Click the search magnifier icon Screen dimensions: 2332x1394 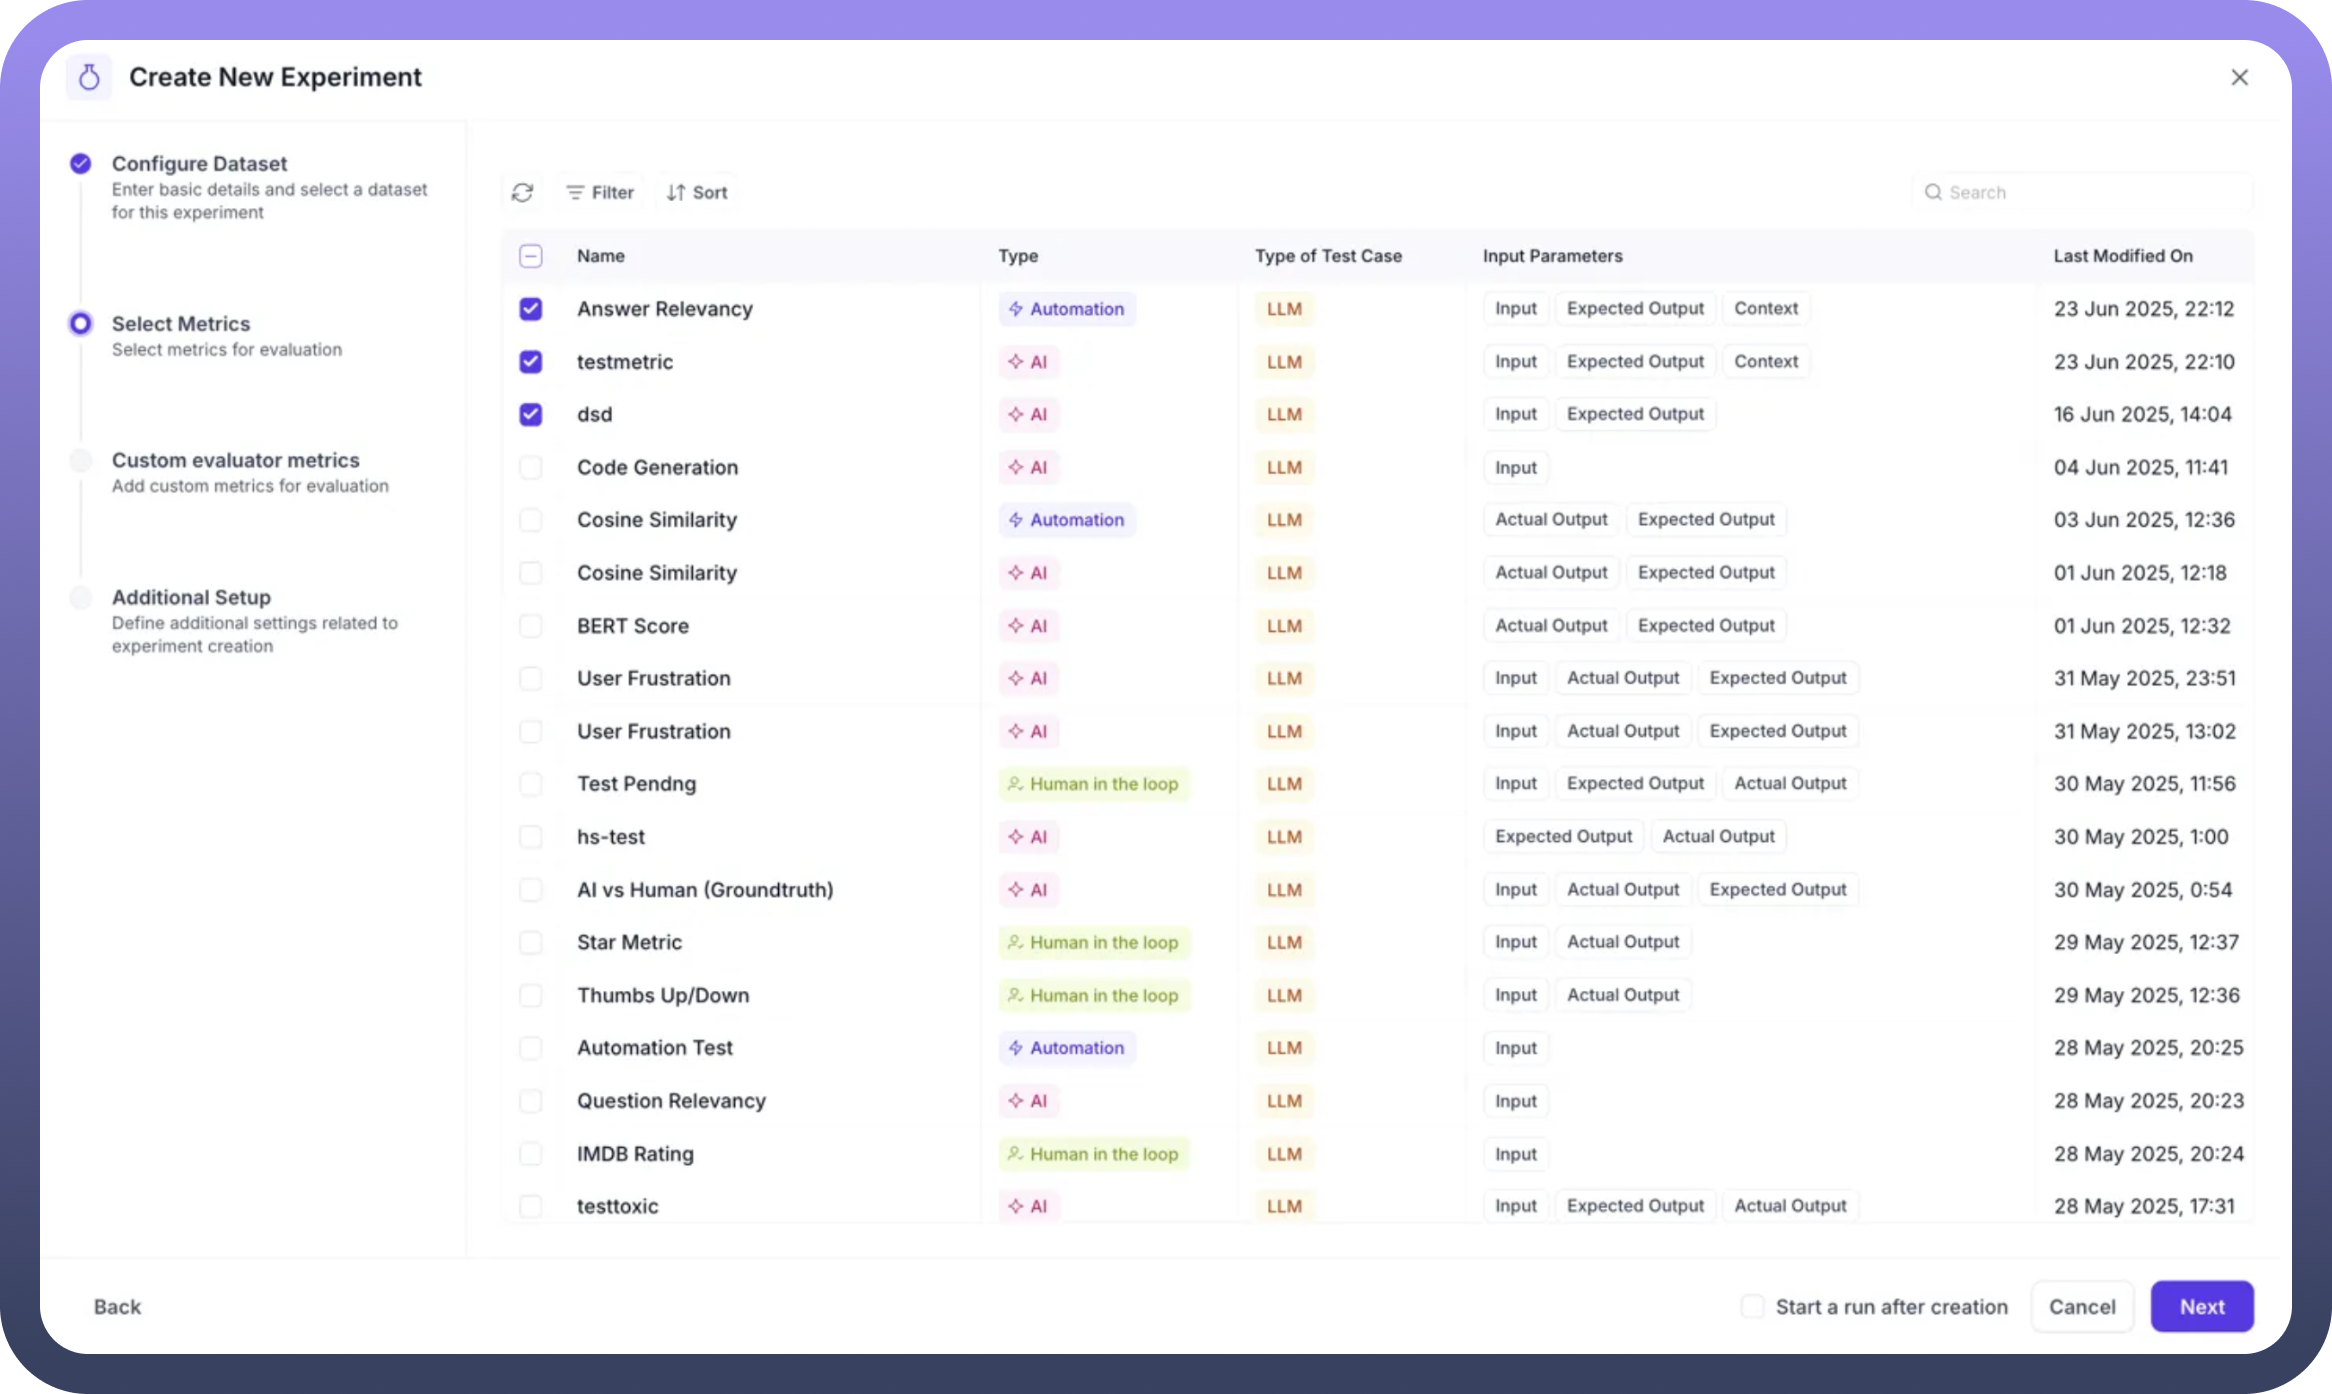[x=1933, y=192]
